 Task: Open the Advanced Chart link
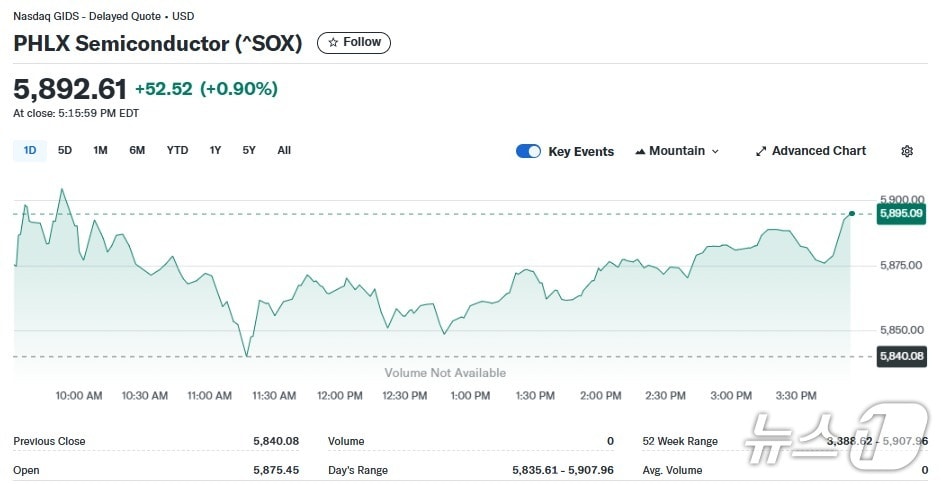(818, 151)
